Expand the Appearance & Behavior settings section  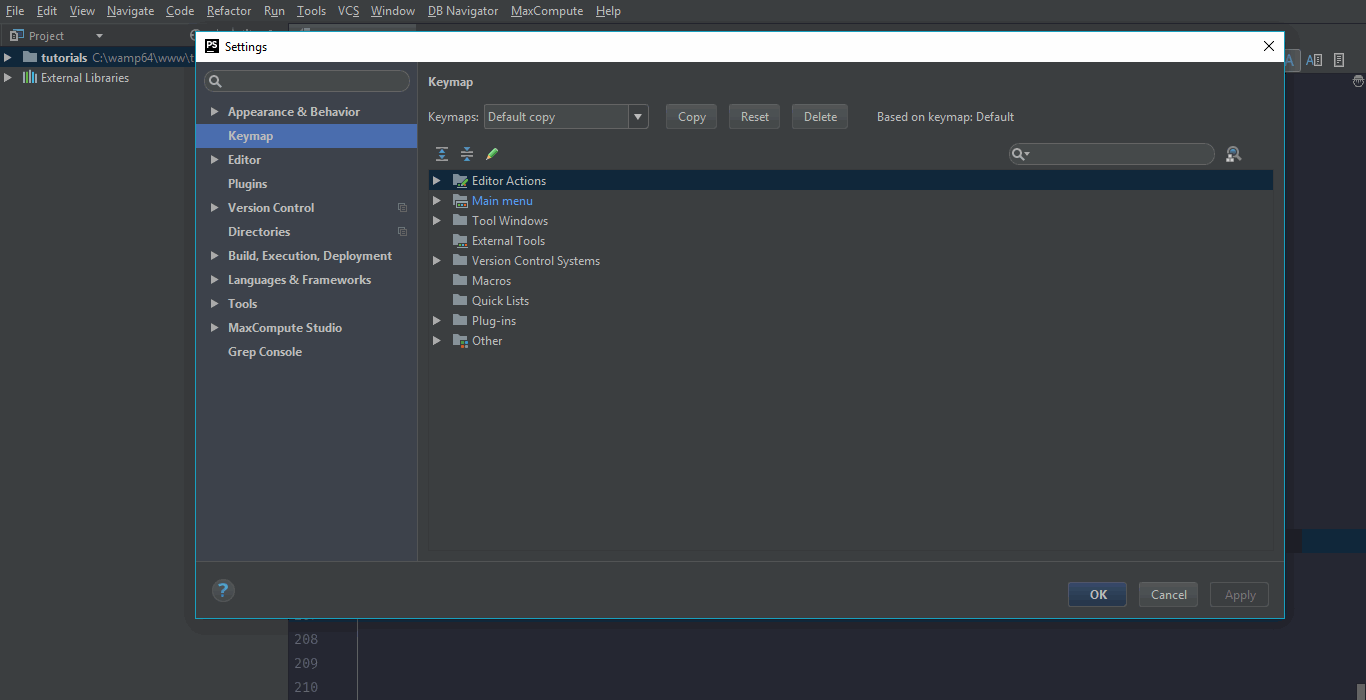tap(214, 112)
